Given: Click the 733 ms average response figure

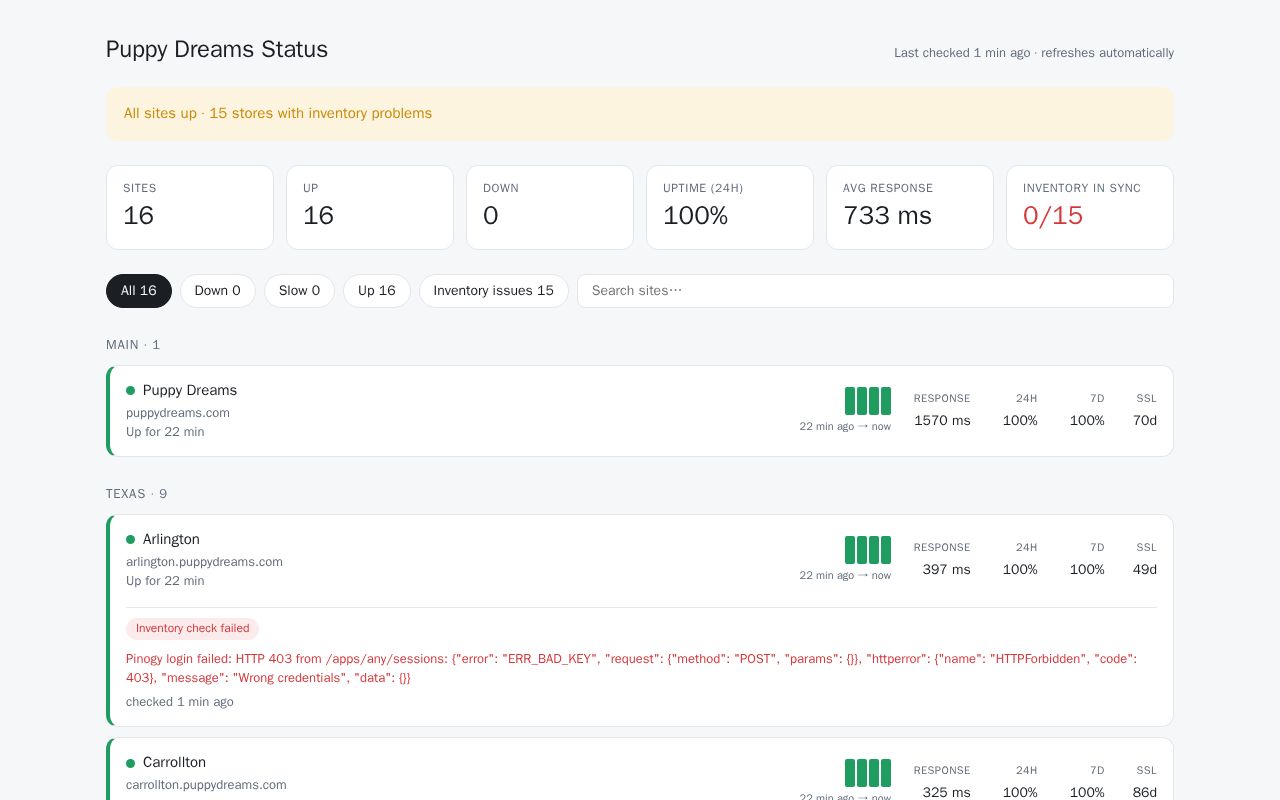Looking at the screenshot, I should 887,216.
